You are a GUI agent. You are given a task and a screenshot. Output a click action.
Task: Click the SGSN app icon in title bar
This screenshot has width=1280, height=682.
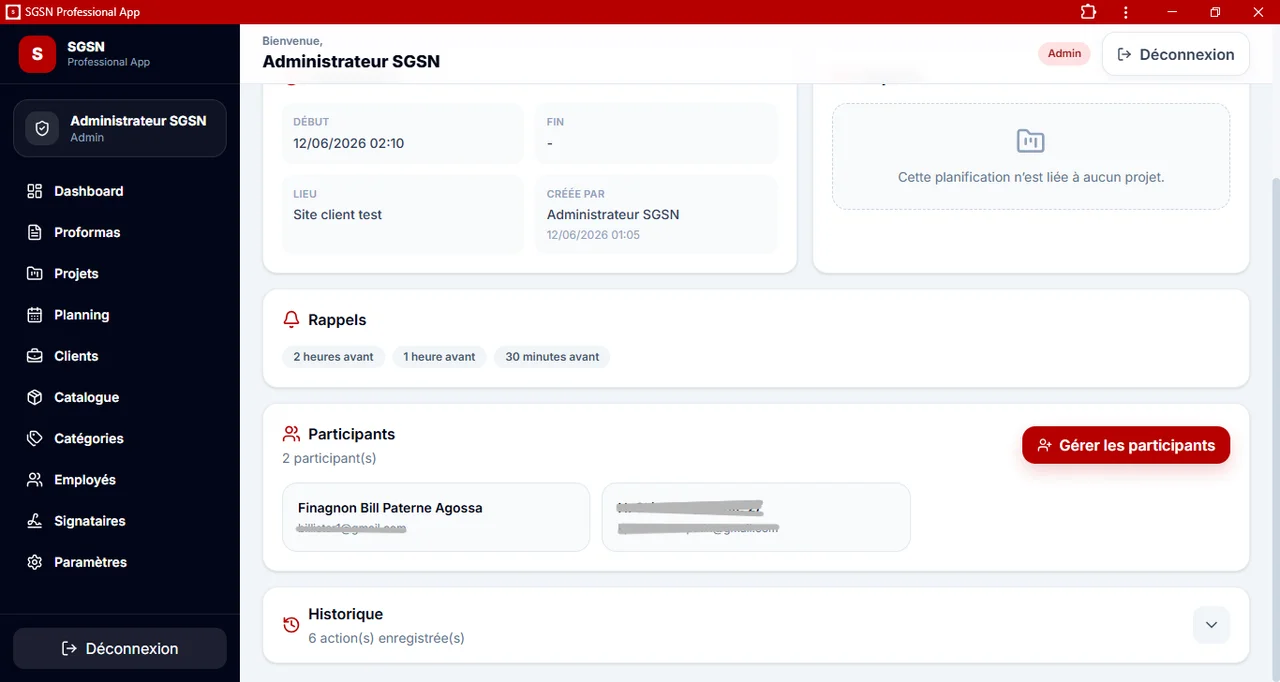tap(13, 12)
